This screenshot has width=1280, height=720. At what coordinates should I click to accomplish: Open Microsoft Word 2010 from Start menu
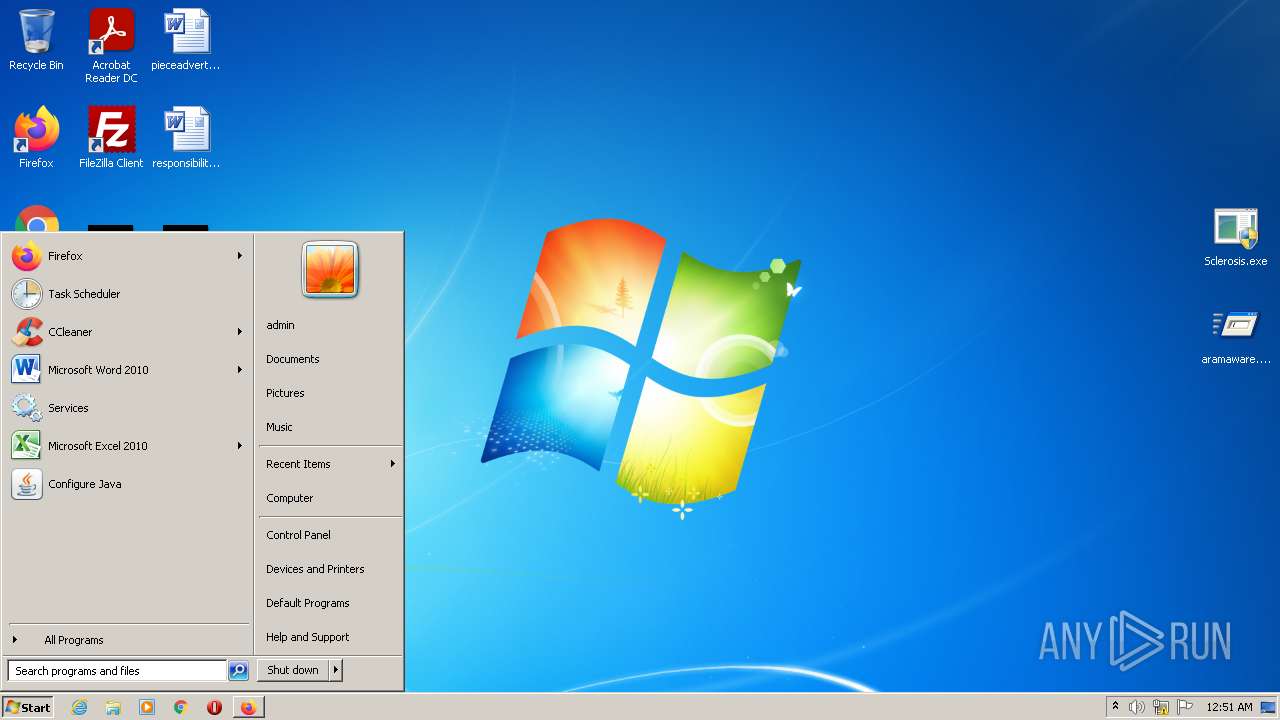pyautogui.click(x=127, y=370)
